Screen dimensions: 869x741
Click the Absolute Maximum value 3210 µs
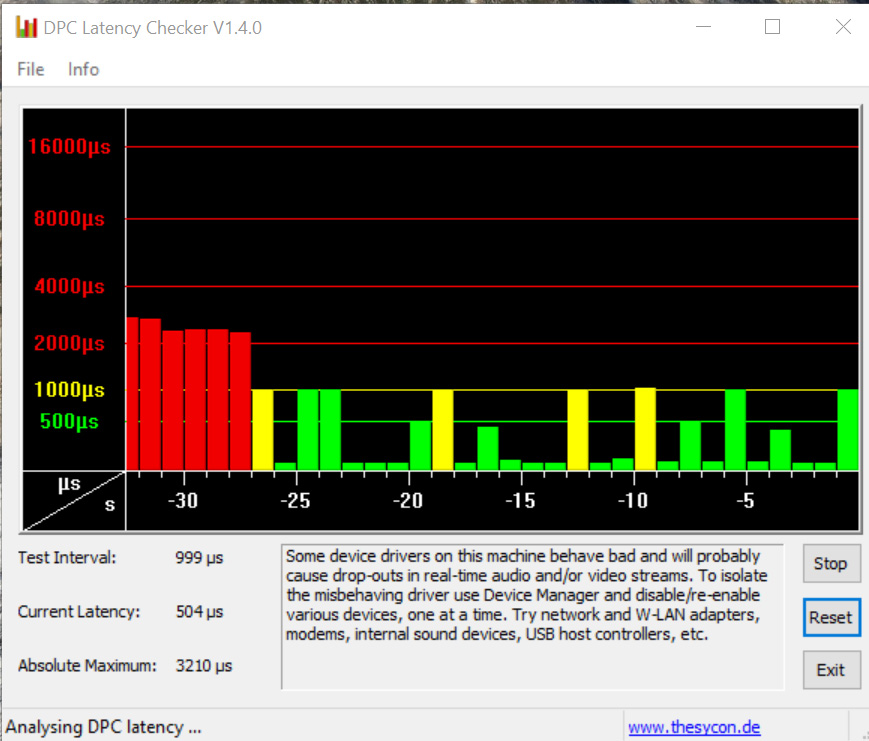[x=203, y=666]
